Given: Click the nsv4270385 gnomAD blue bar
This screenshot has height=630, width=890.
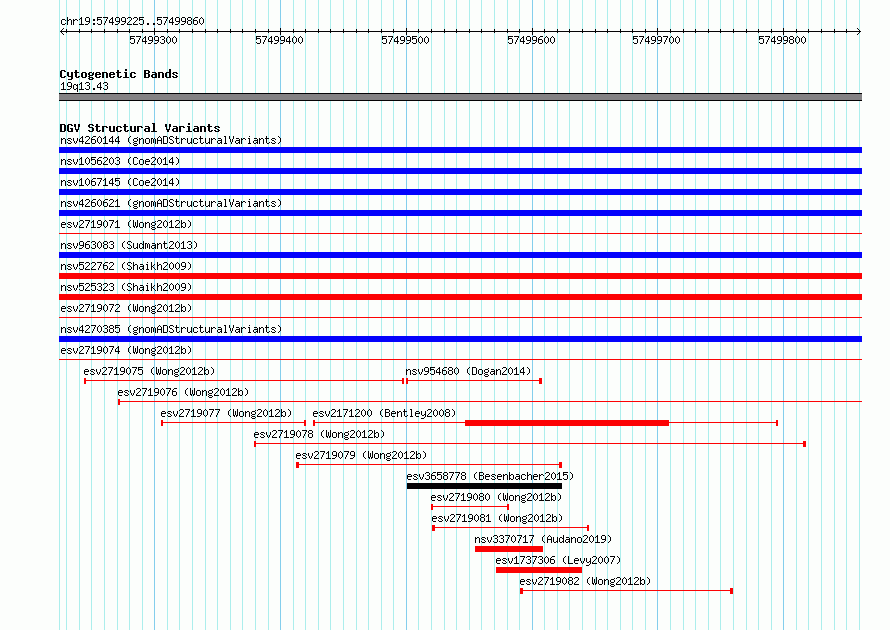Looking at the screenshot, I should pos(460,339).
